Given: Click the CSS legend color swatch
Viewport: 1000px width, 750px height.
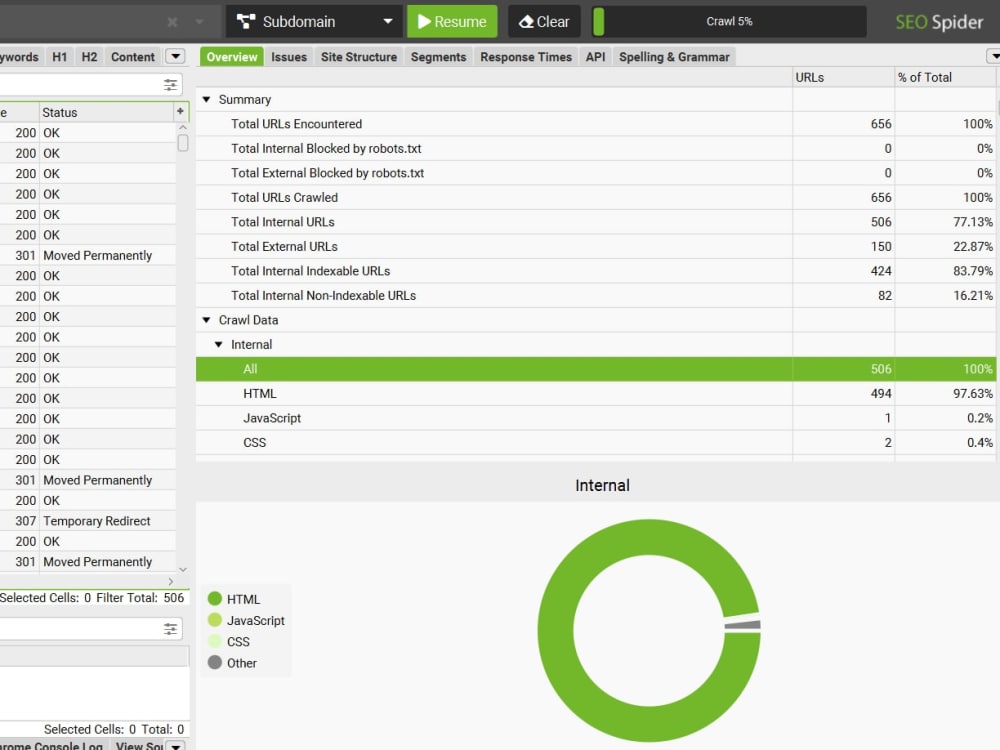Looking at the screenshot, I should 215,641.
